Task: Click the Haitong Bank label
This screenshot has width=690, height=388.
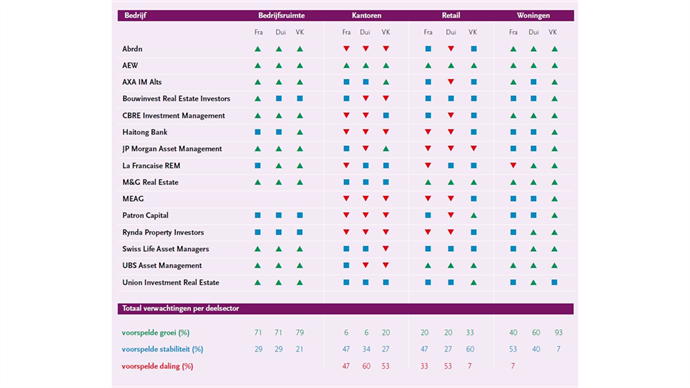Action: 145,132
